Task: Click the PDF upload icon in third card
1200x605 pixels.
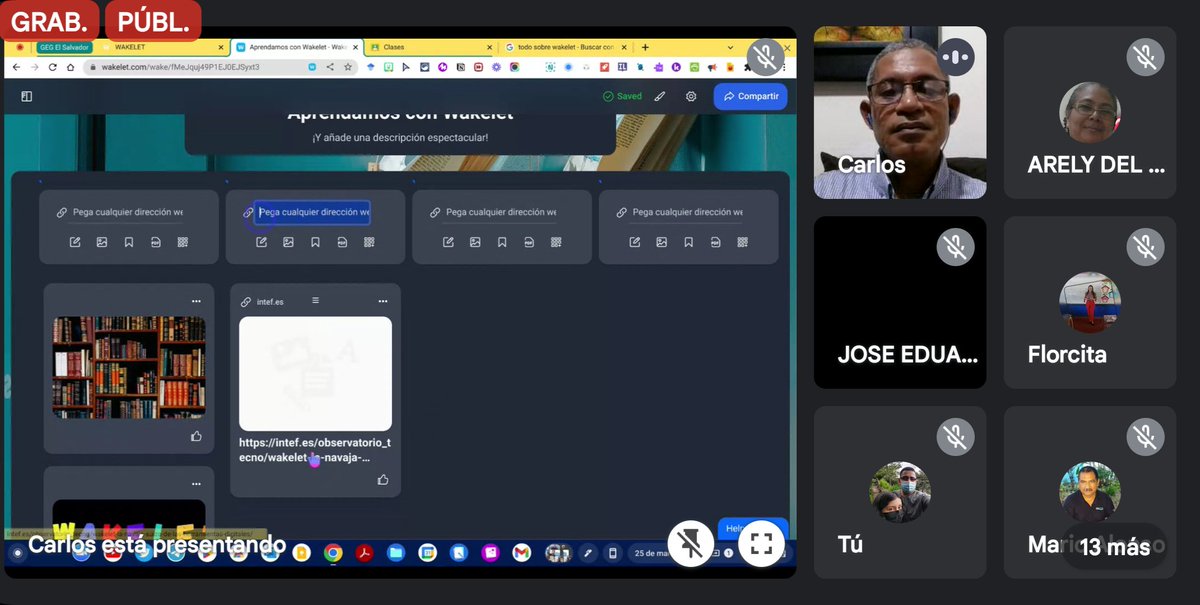Action: click(x=529, y=242)
